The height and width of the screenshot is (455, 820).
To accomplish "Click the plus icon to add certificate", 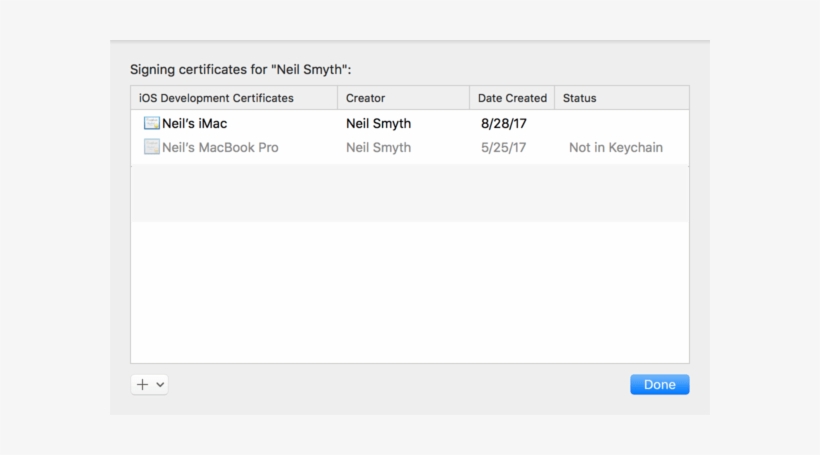I will [x=142, y=384].
